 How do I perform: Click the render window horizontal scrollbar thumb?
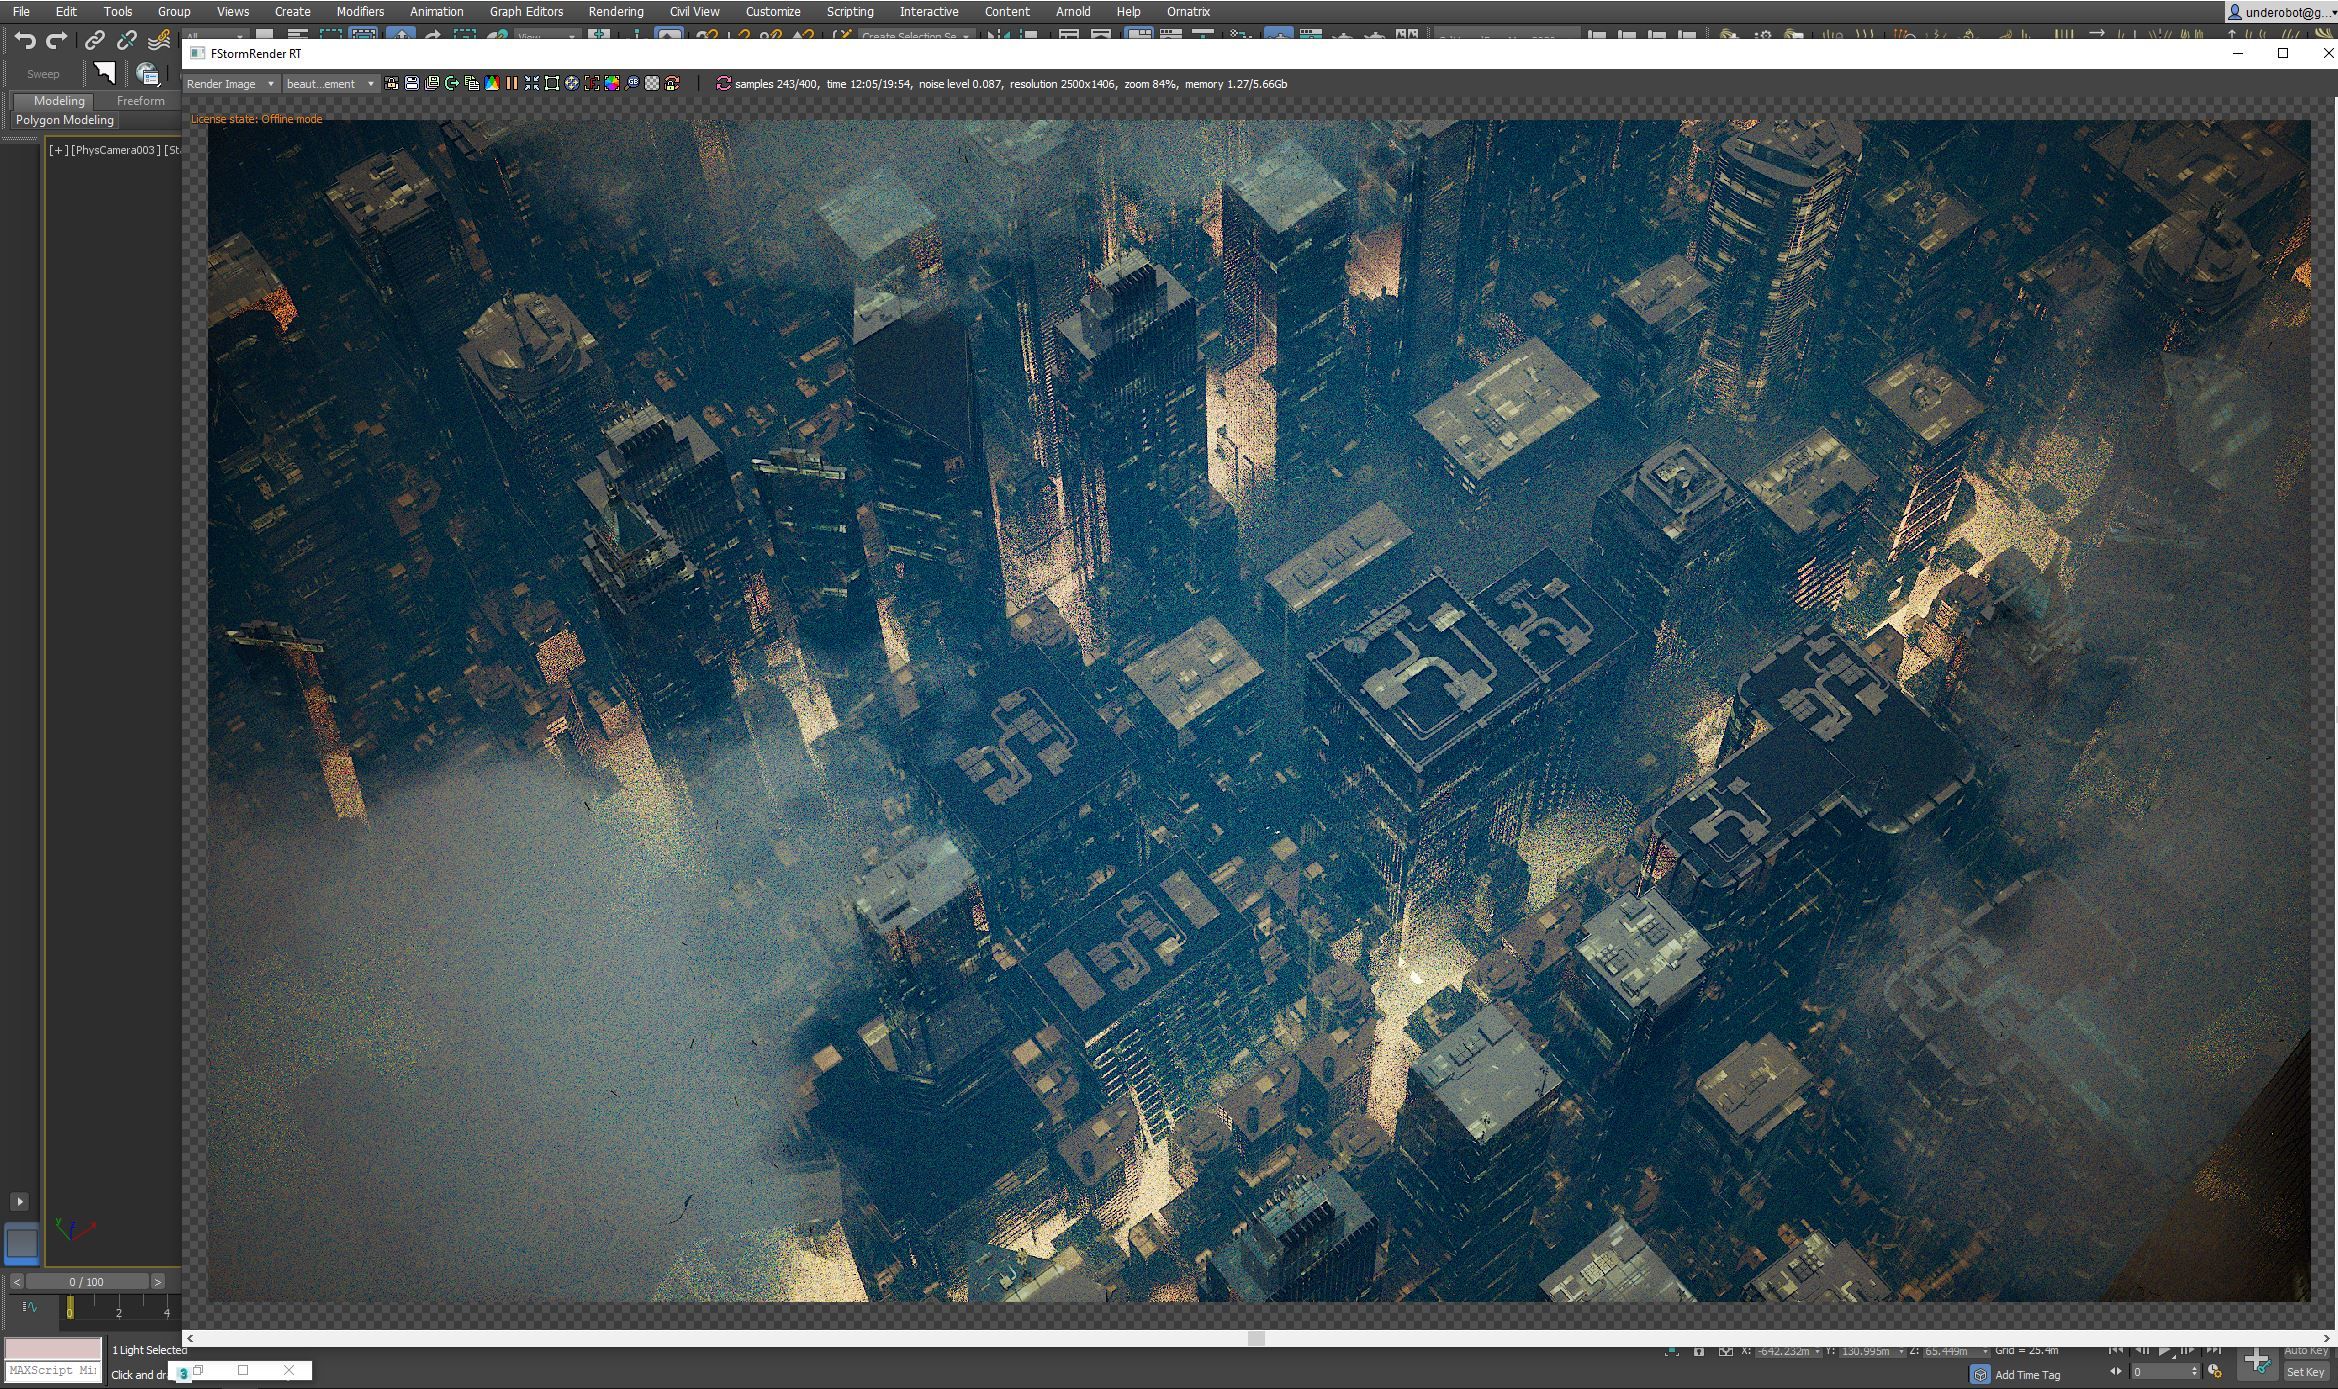point(1256,1338)
